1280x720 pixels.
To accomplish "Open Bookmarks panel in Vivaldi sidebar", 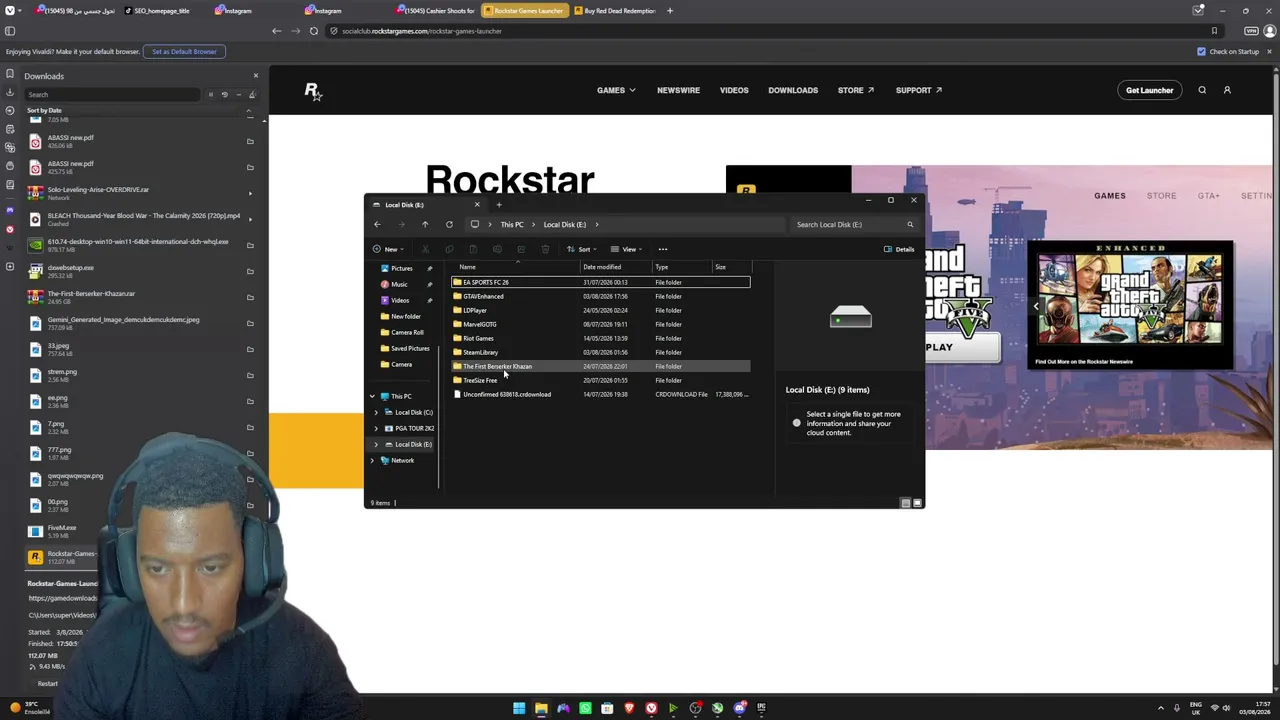I will pyautogui.click(x=10, y=74).
